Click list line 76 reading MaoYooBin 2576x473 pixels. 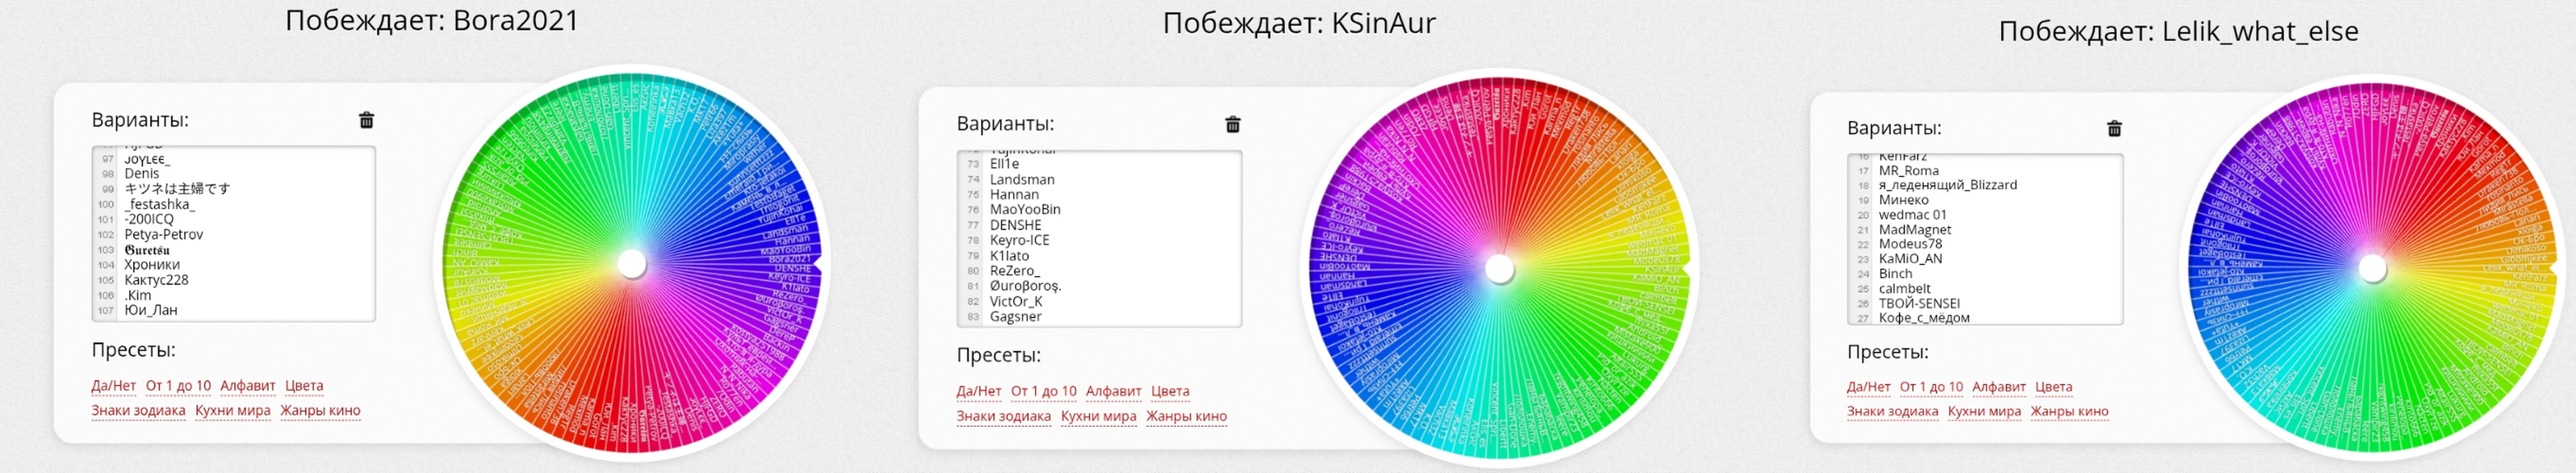(1025, 210)
